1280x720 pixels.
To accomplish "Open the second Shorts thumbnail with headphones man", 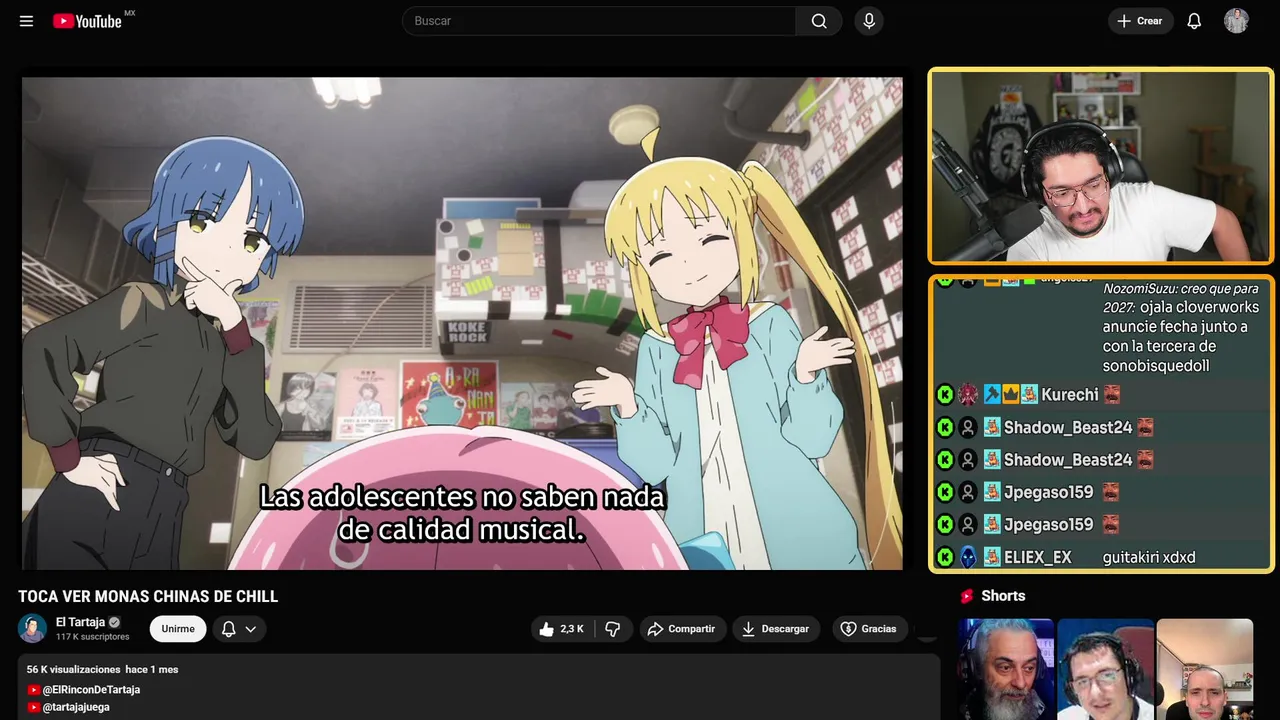I will pyautogui.click(x=1105, y=669).
